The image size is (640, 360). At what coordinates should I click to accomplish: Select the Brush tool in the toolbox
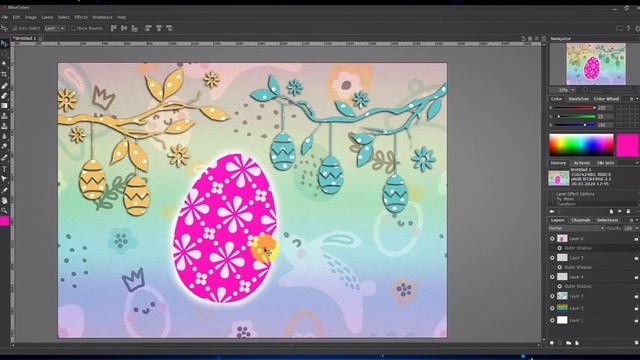point(4,86)
